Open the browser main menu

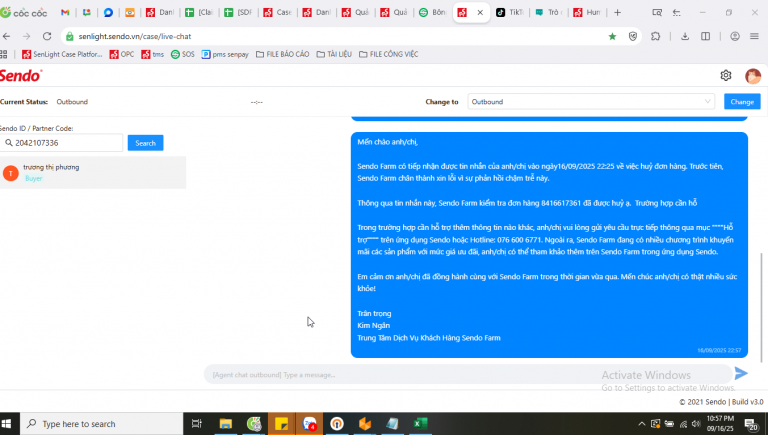tap(754, 36)
